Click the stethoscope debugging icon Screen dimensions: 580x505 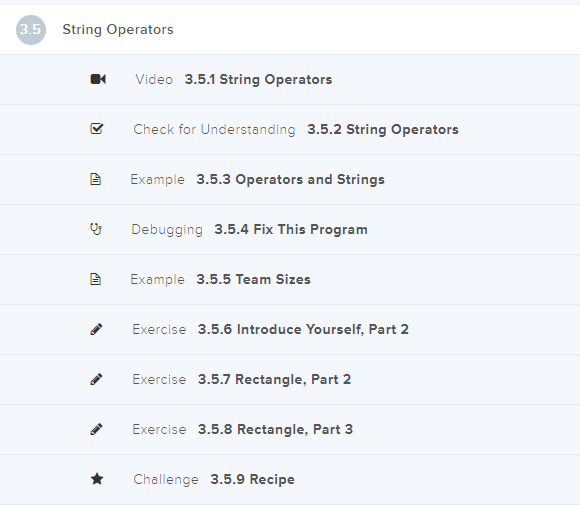(x=96, y=229)
